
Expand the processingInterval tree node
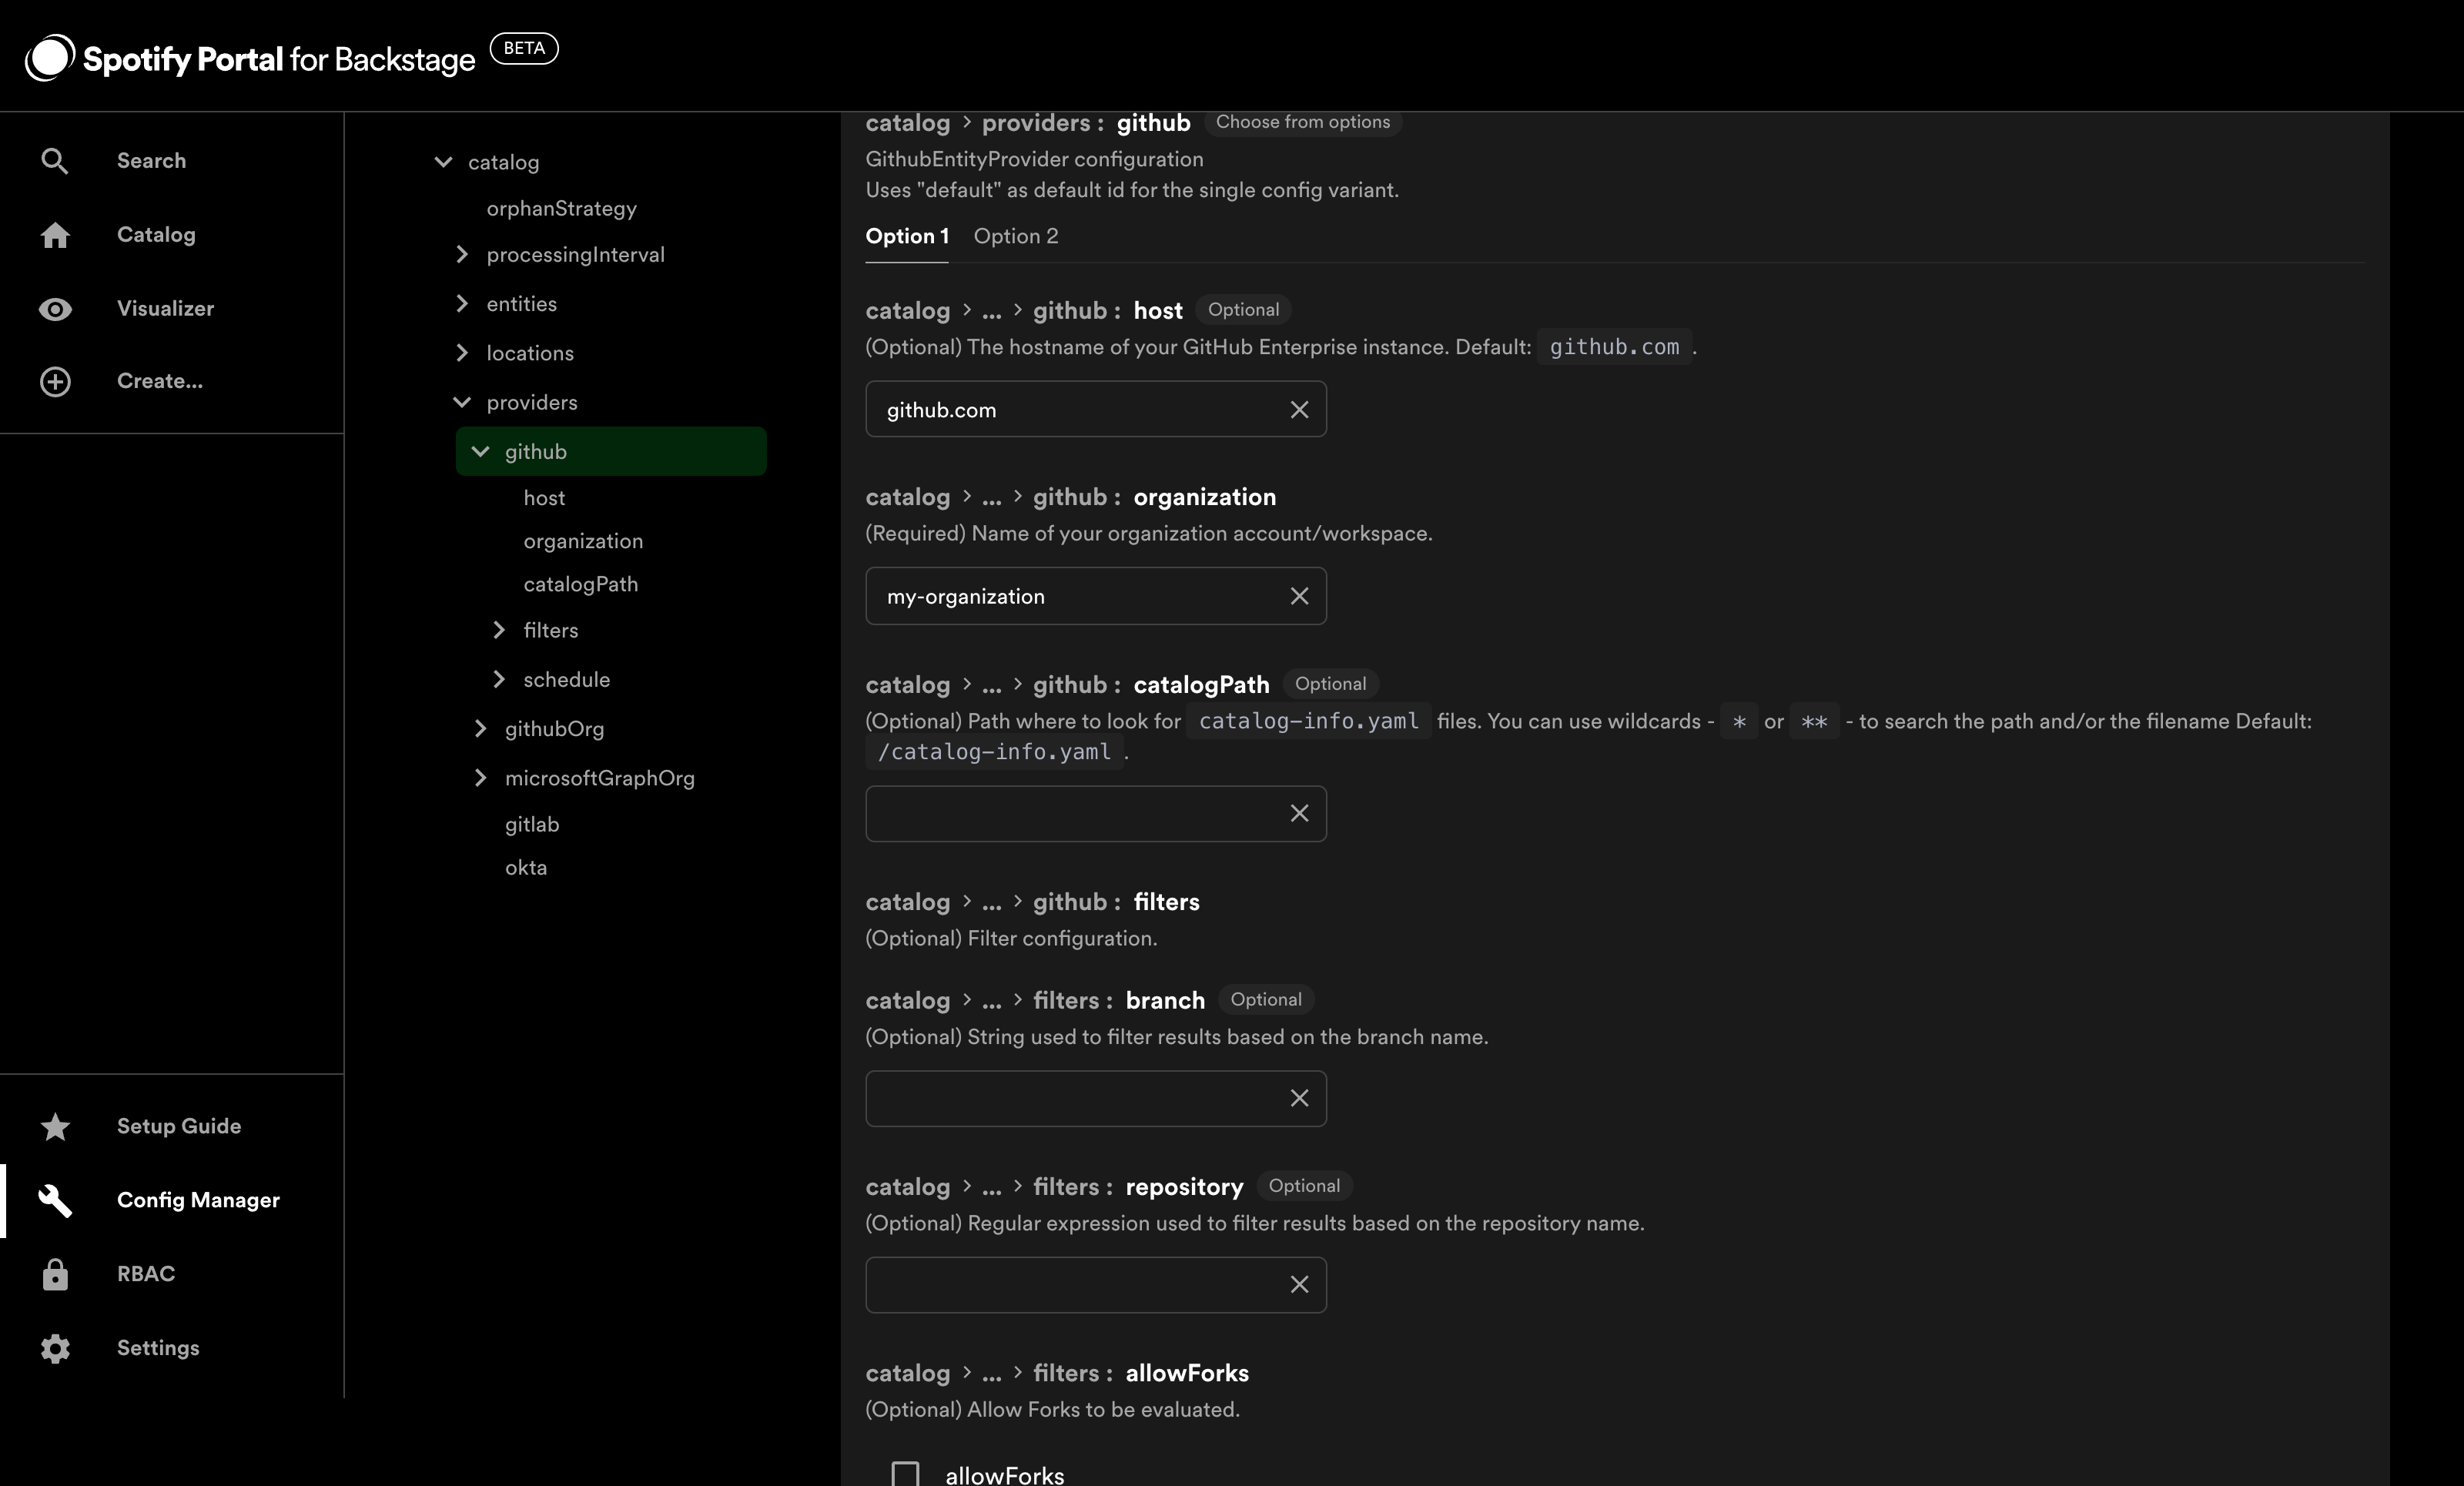(x=462, y=255)
